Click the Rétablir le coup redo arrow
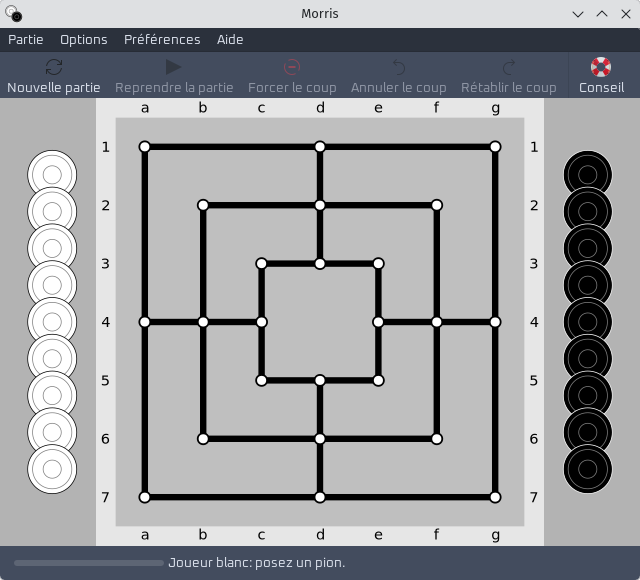The width and height of the screenshot is (640, 580). 509,67
